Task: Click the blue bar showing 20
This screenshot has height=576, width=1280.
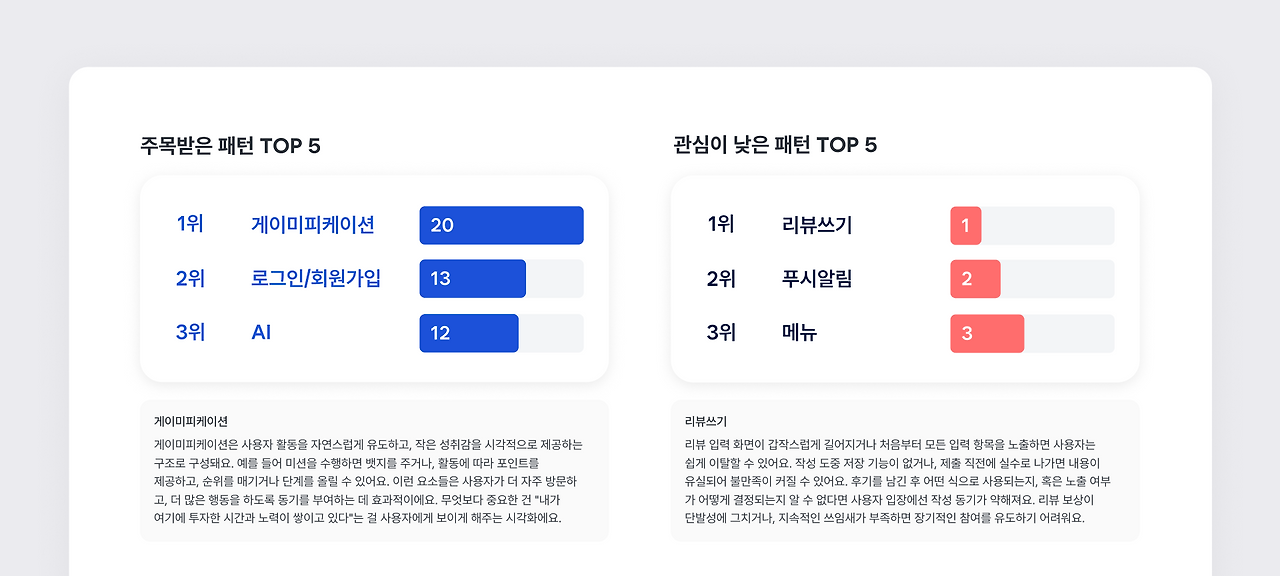Action: point(501,225)
